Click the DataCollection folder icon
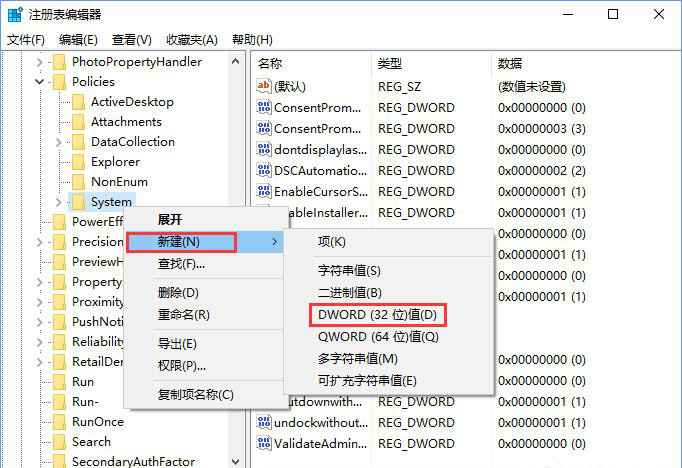Screen dimensions: 682x468 point(78,142)
